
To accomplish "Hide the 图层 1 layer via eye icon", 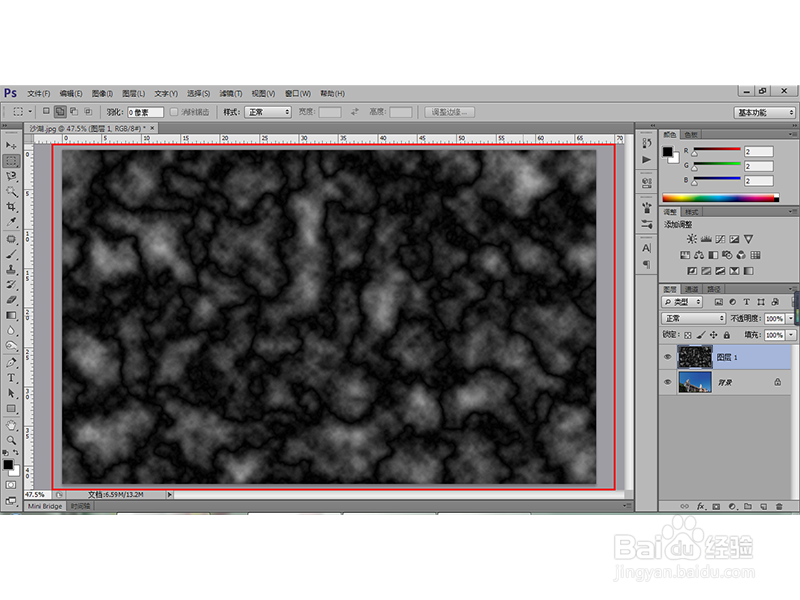I will [x=667, y=357].
